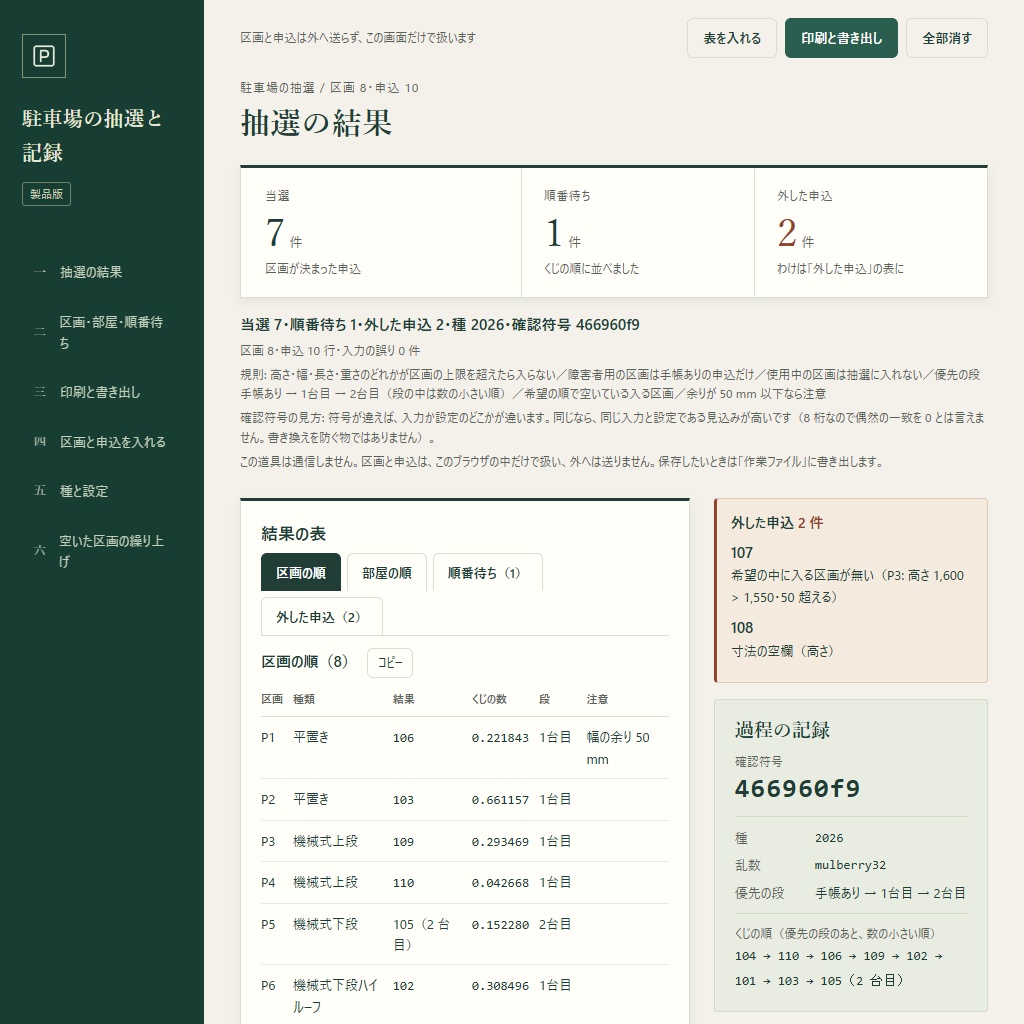Screen dimensions: 1024x1024
Task: Open 表を入れる in the top bar
Action: tap(731, 39)
